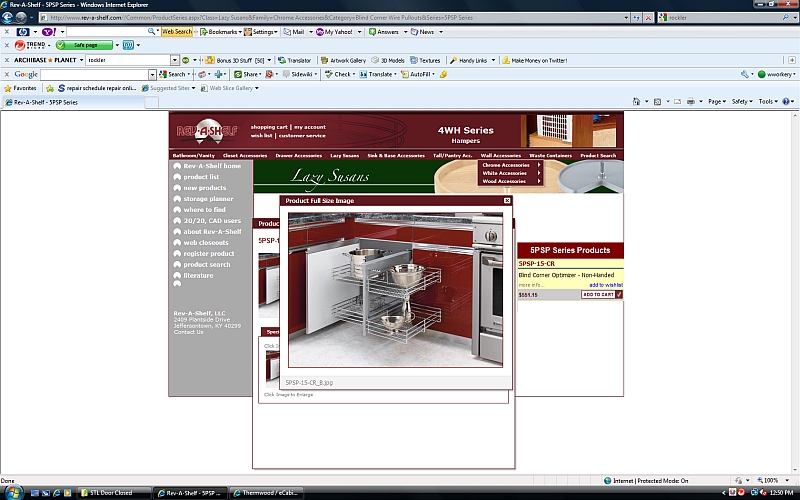Open the IE Tools menu

tap(767, 102)
